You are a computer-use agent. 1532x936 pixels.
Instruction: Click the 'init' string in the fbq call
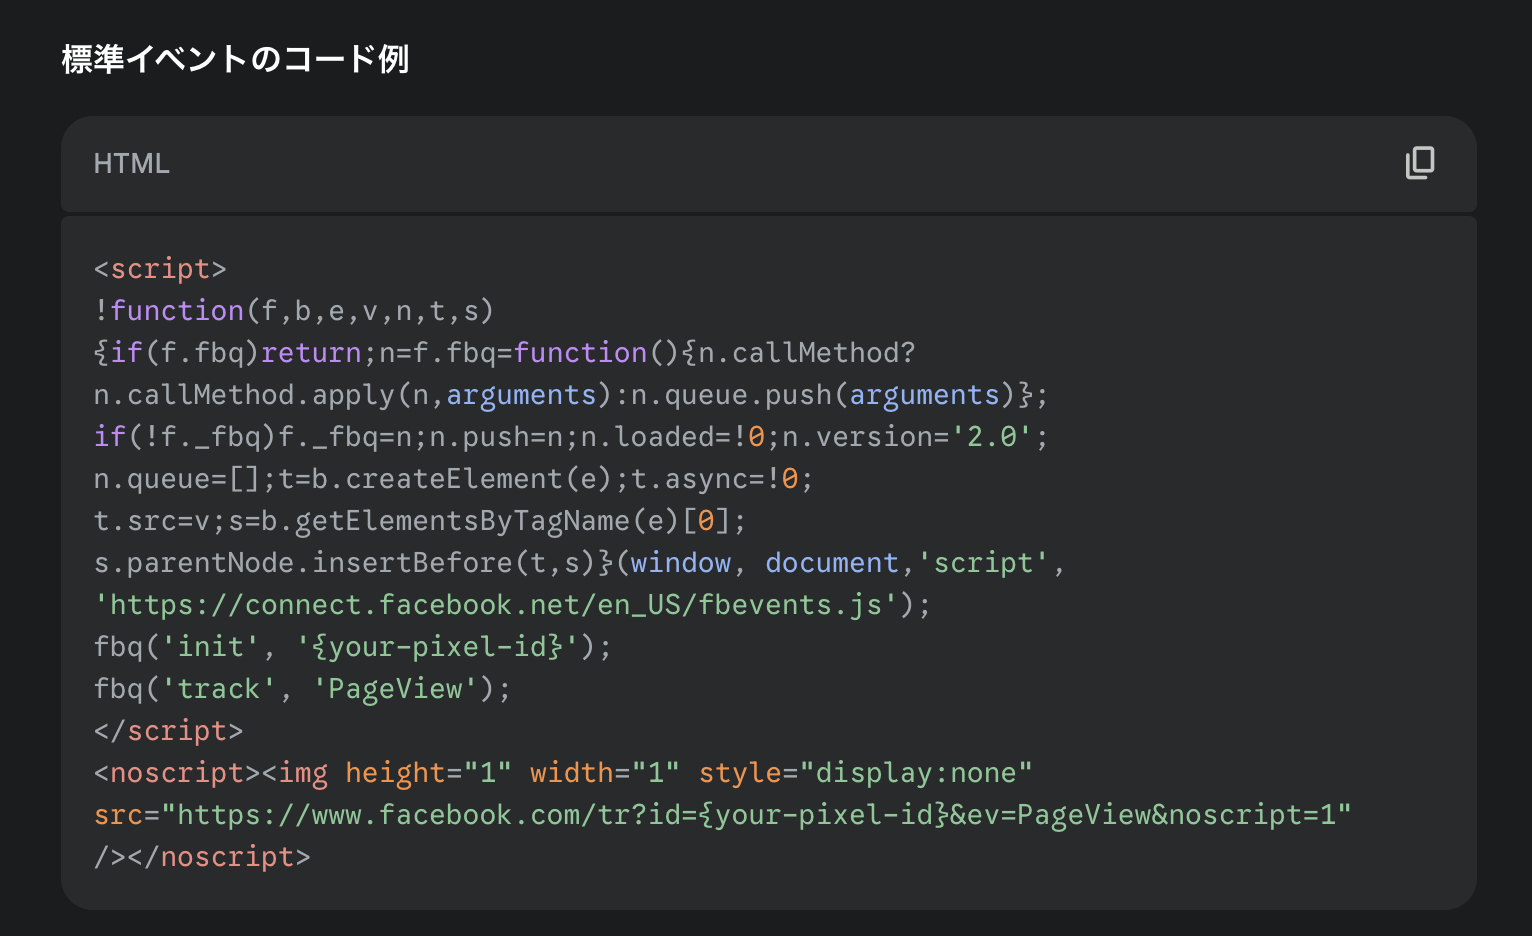point(210,647)
